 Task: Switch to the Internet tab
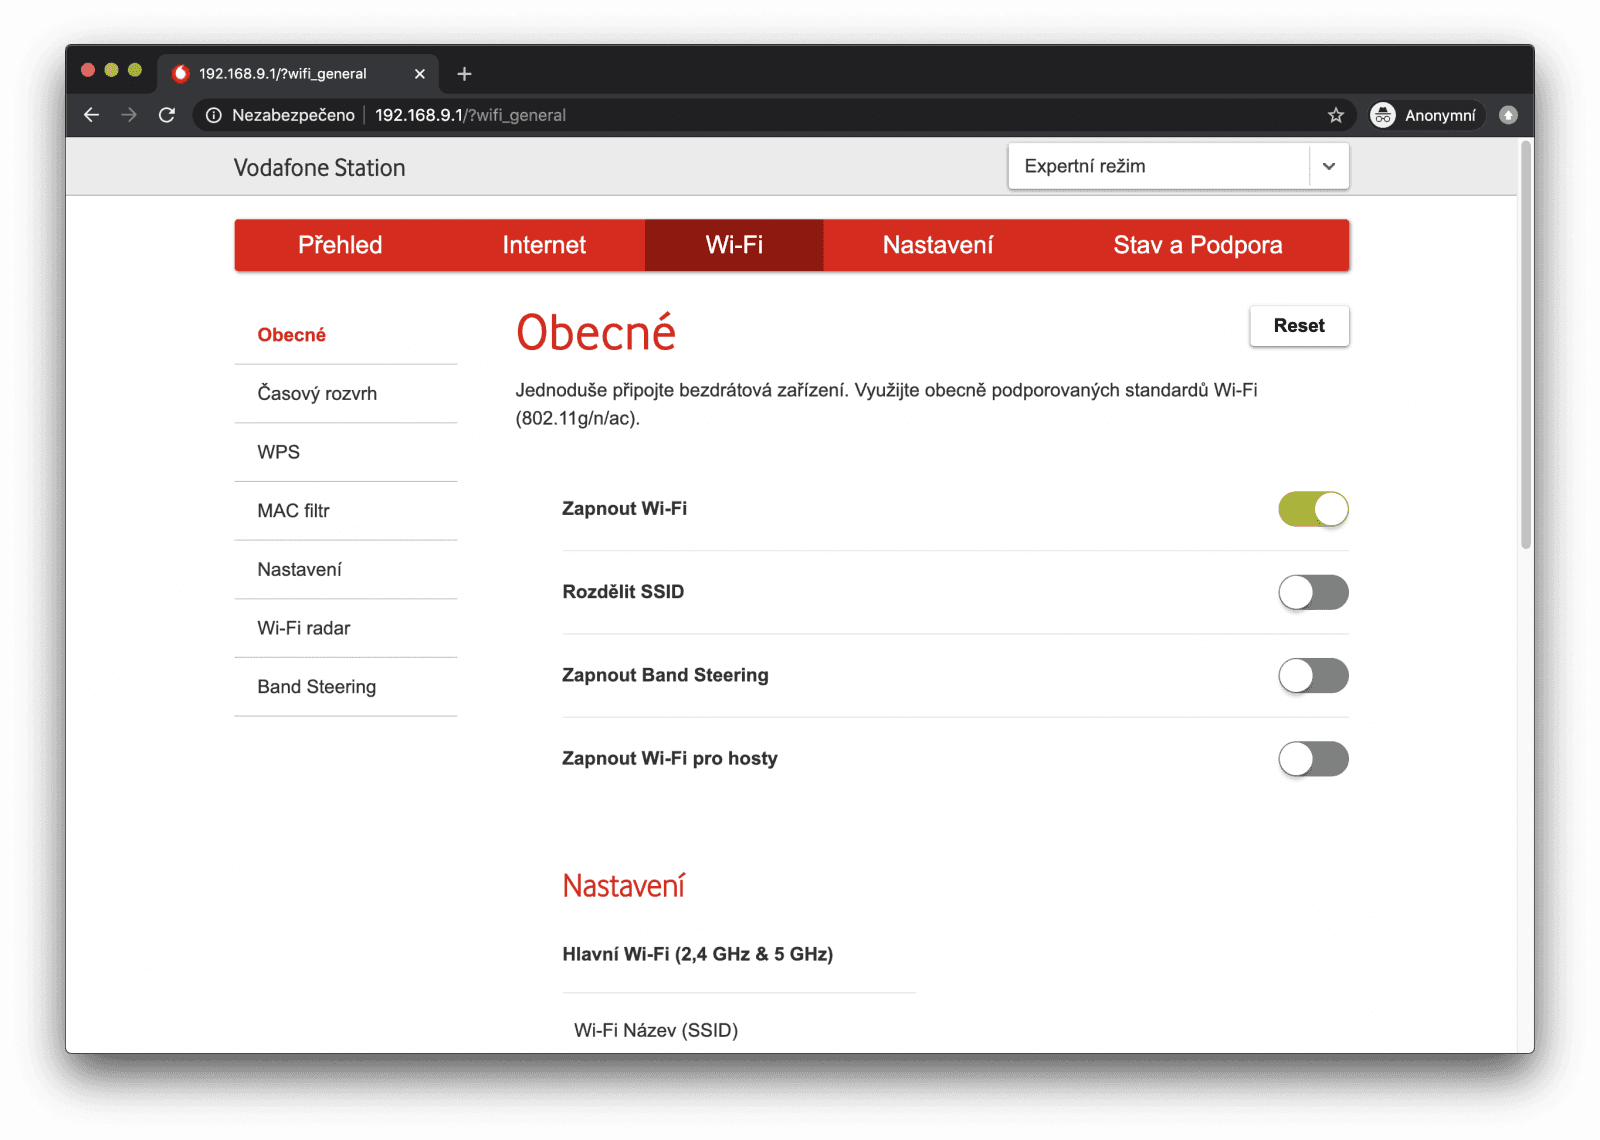544,245
